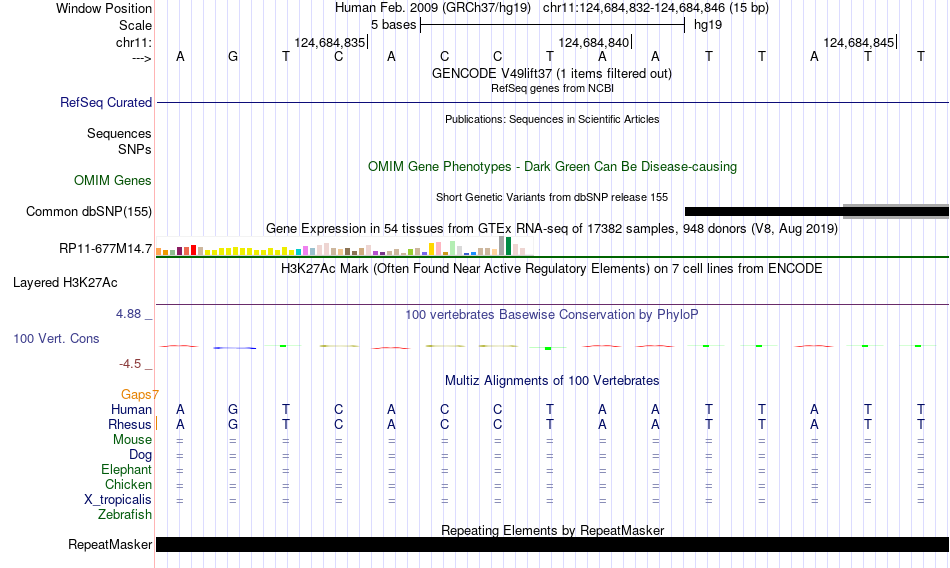Click the Mouse species row label
Screen dimensions: 950x568
pyautogui.click(x=132, y=439)
